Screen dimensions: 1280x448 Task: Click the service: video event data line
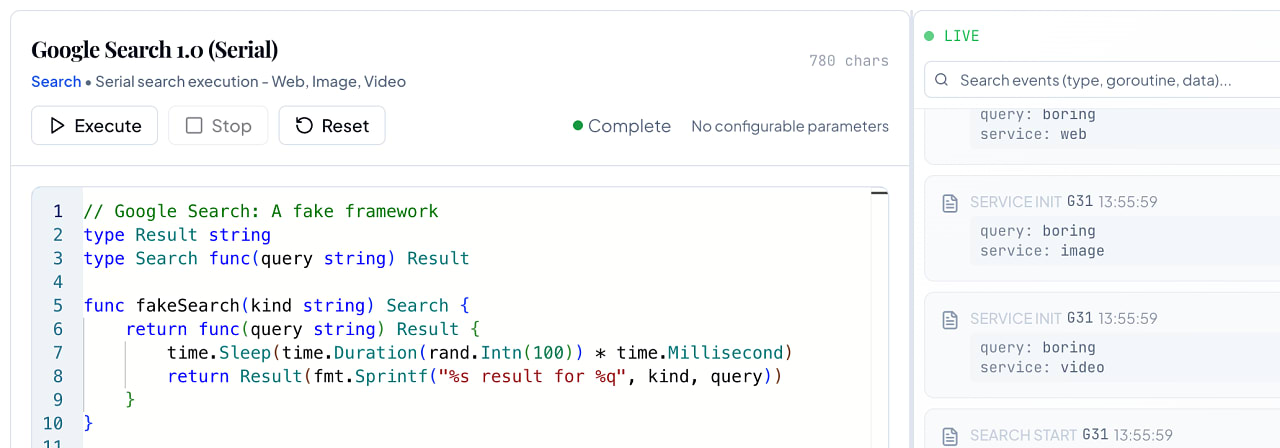pyautogui.click(x=1042, y=367)
